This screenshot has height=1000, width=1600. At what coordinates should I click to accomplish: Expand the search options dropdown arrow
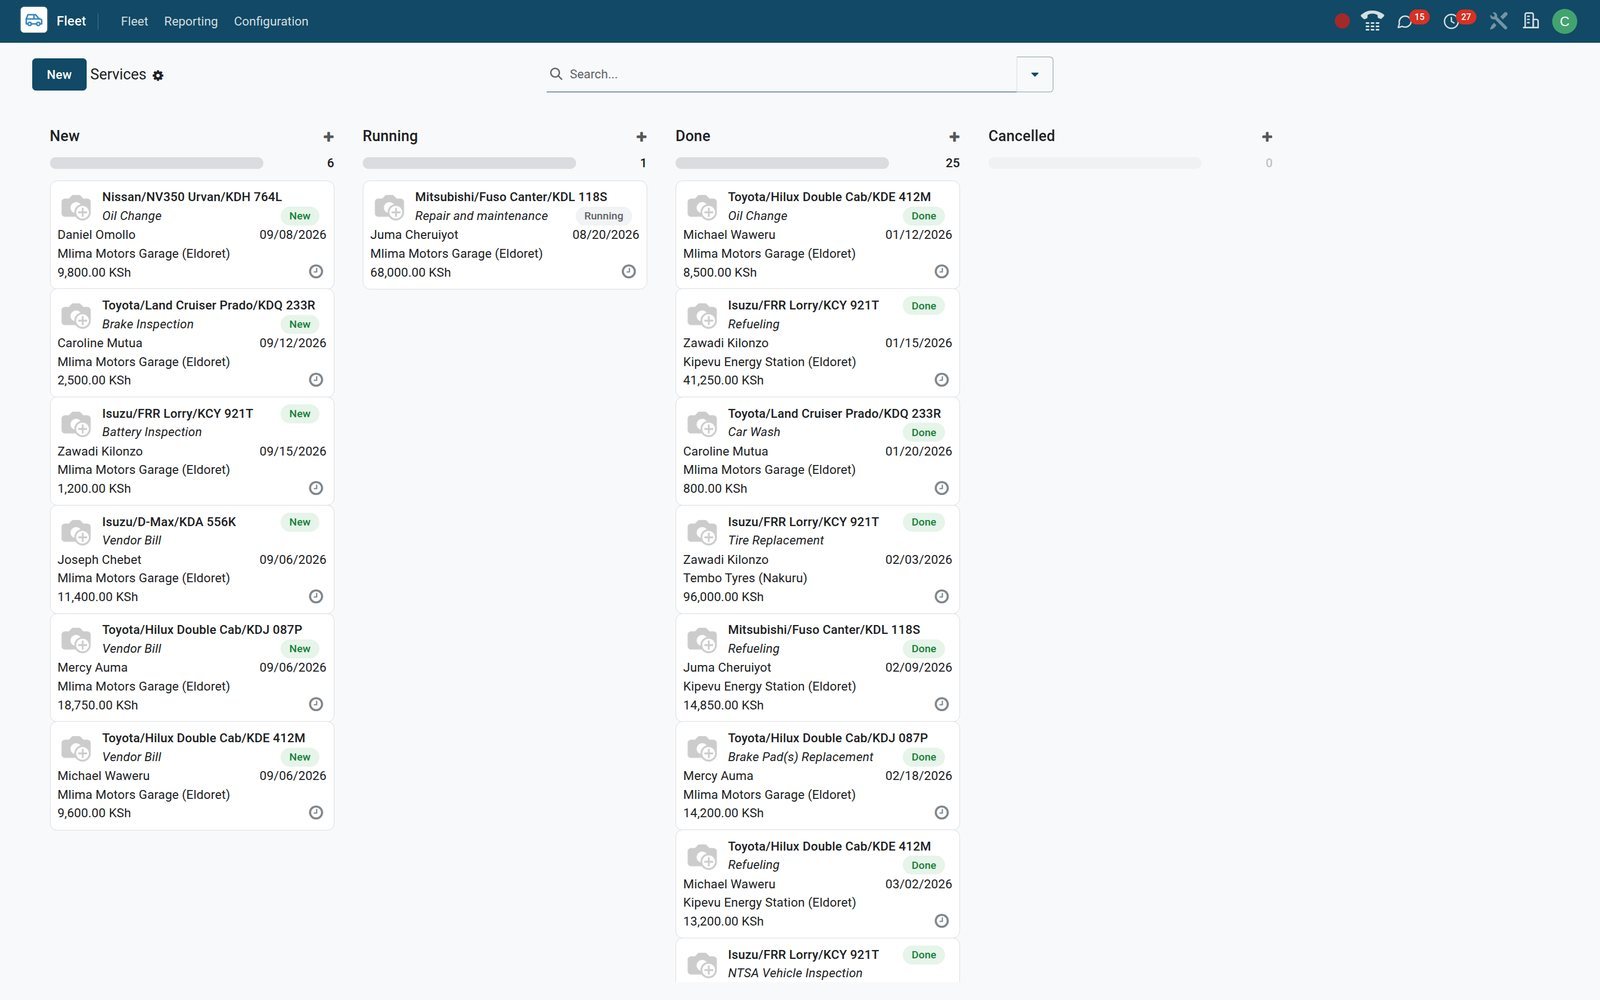coord(1035,75)
